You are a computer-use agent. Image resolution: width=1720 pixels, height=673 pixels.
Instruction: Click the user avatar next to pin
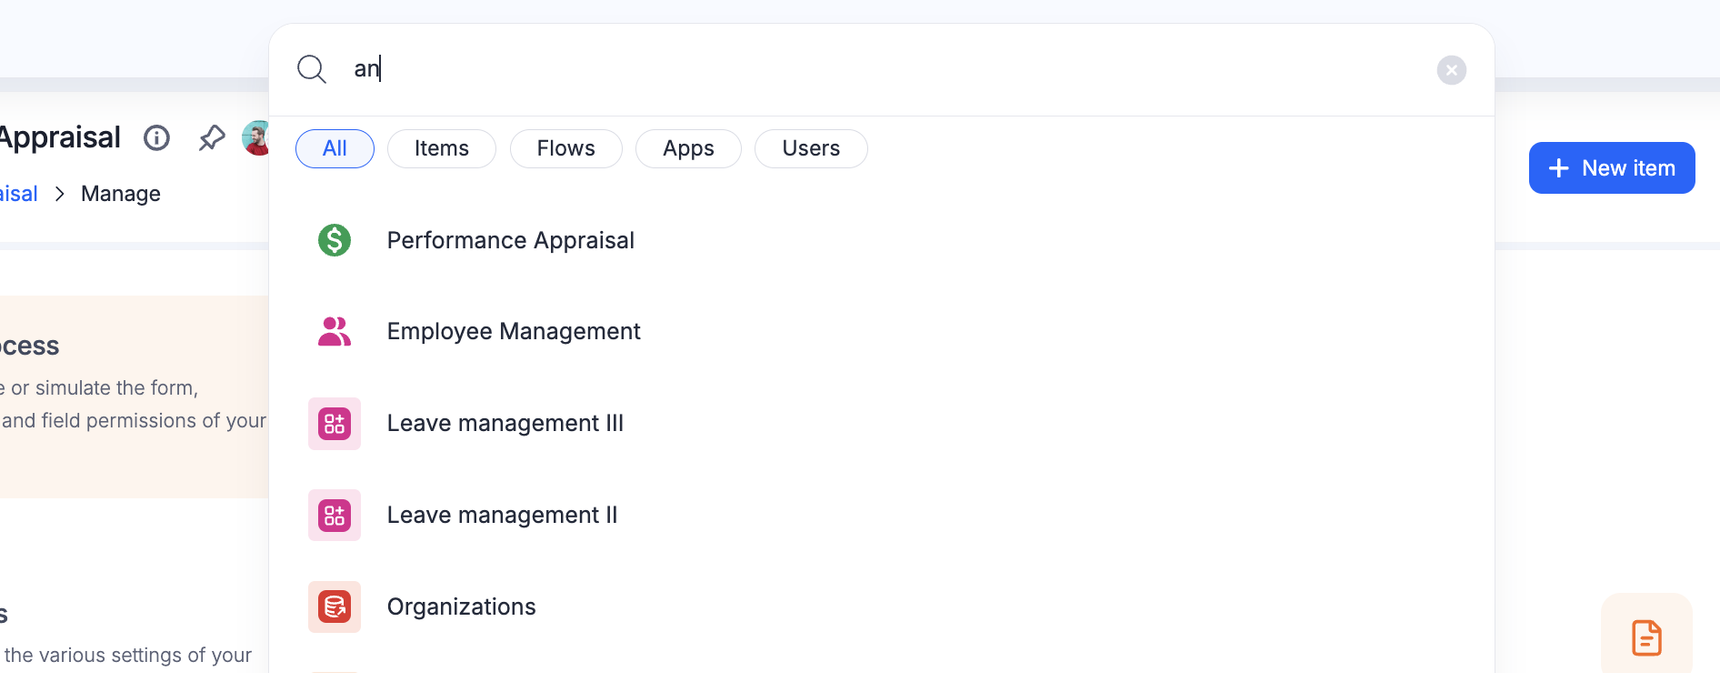click(x=257, y=138)
